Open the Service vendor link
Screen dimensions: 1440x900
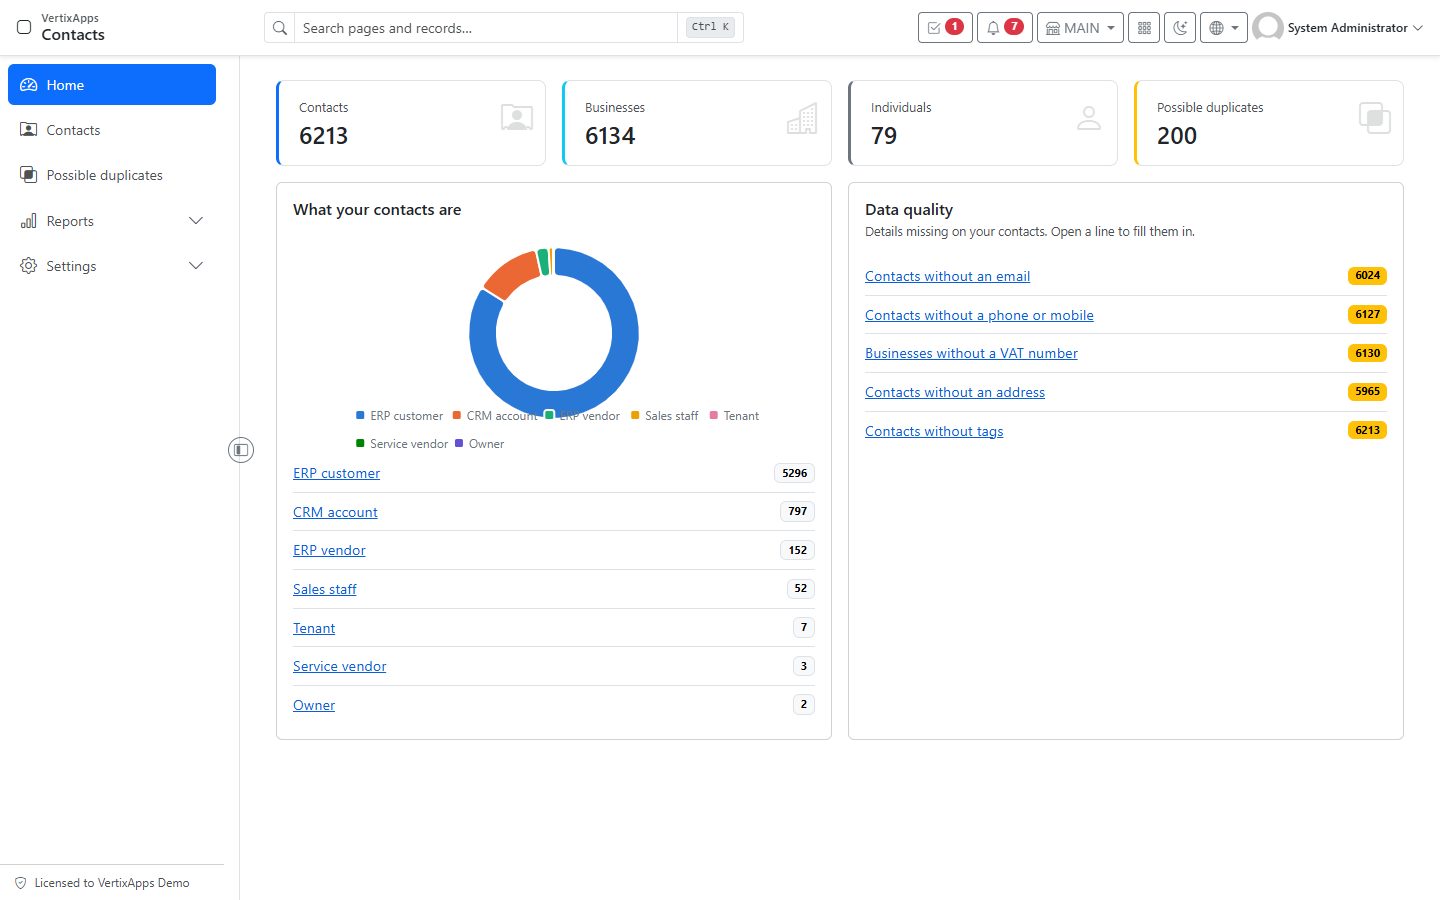coord(339,666)
